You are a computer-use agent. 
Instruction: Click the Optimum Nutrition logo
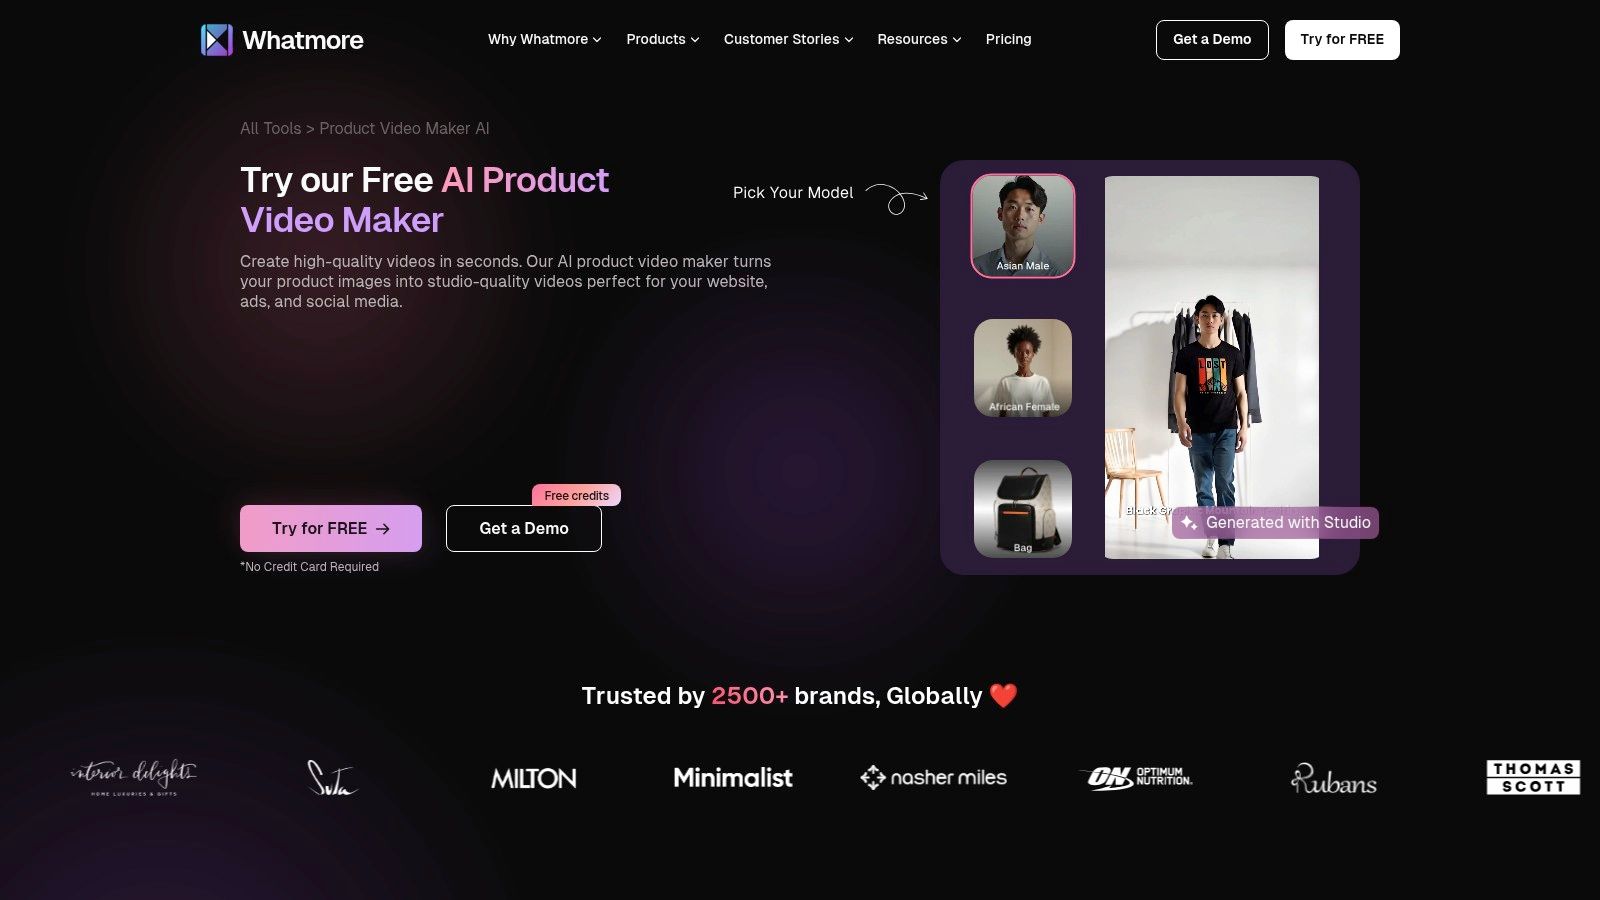point(1139,777)
